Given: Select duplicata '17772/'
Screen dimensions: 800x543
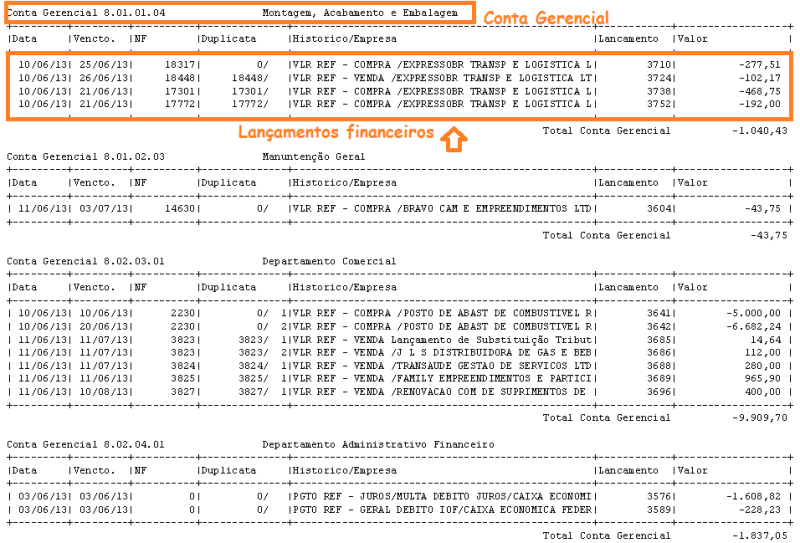Looking at the screenshot, I should coord(250,104).
